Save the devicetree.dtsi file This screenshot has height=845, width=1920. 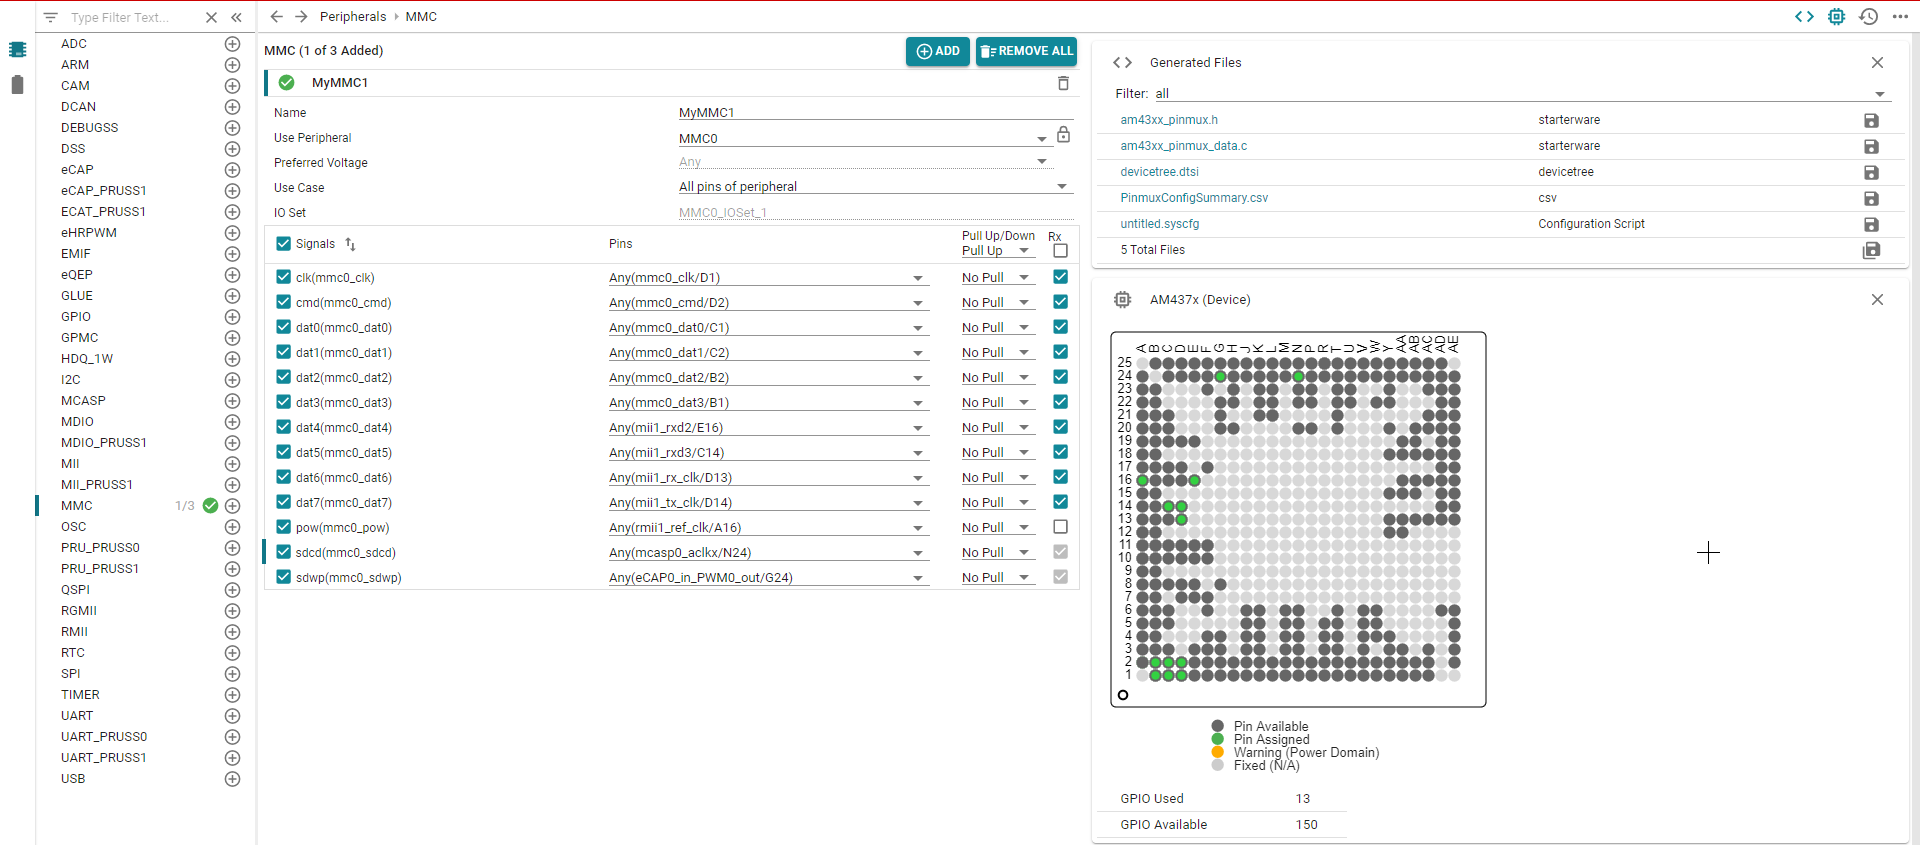[1871, 173]
